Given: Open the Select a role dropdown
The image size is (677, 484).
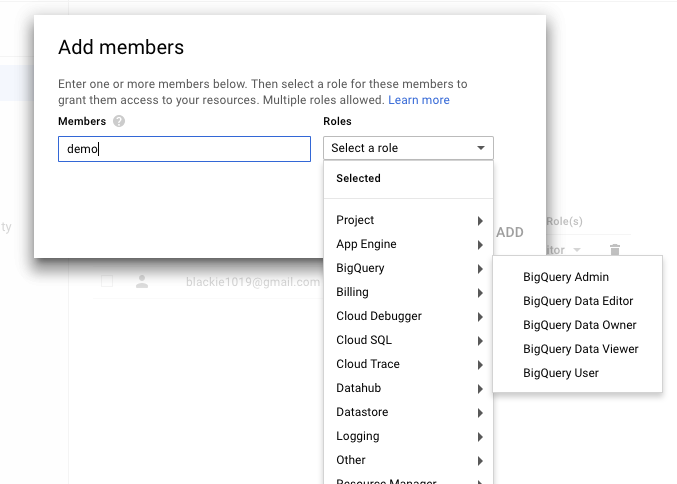Looking at the screenshot, I should pos(408,148).
